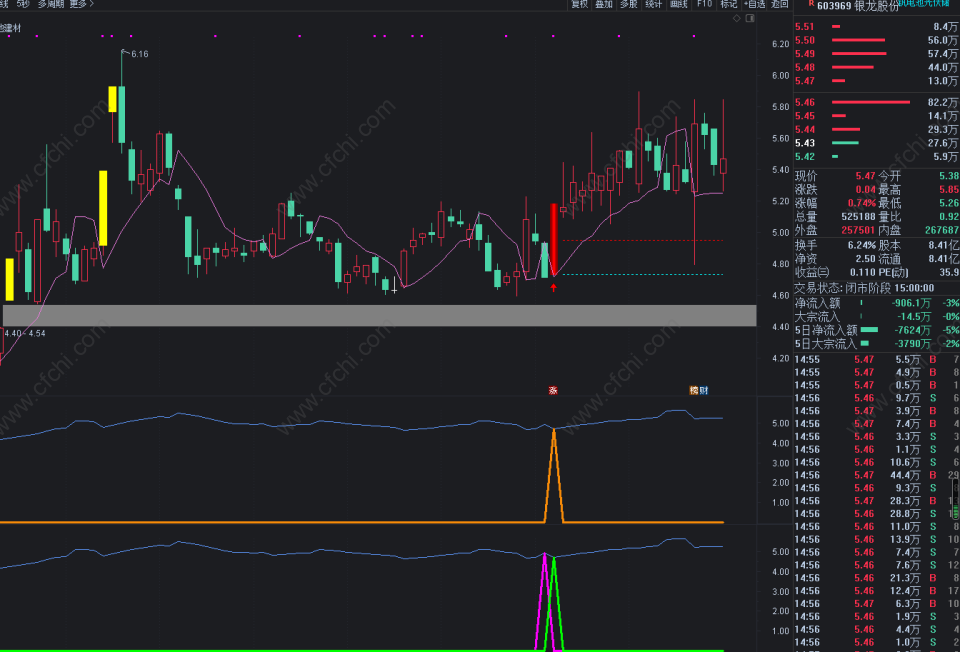This screenshot has width=960, height=652.
Task: Click the 外盘 257501 value
Action: click(858, 230)
